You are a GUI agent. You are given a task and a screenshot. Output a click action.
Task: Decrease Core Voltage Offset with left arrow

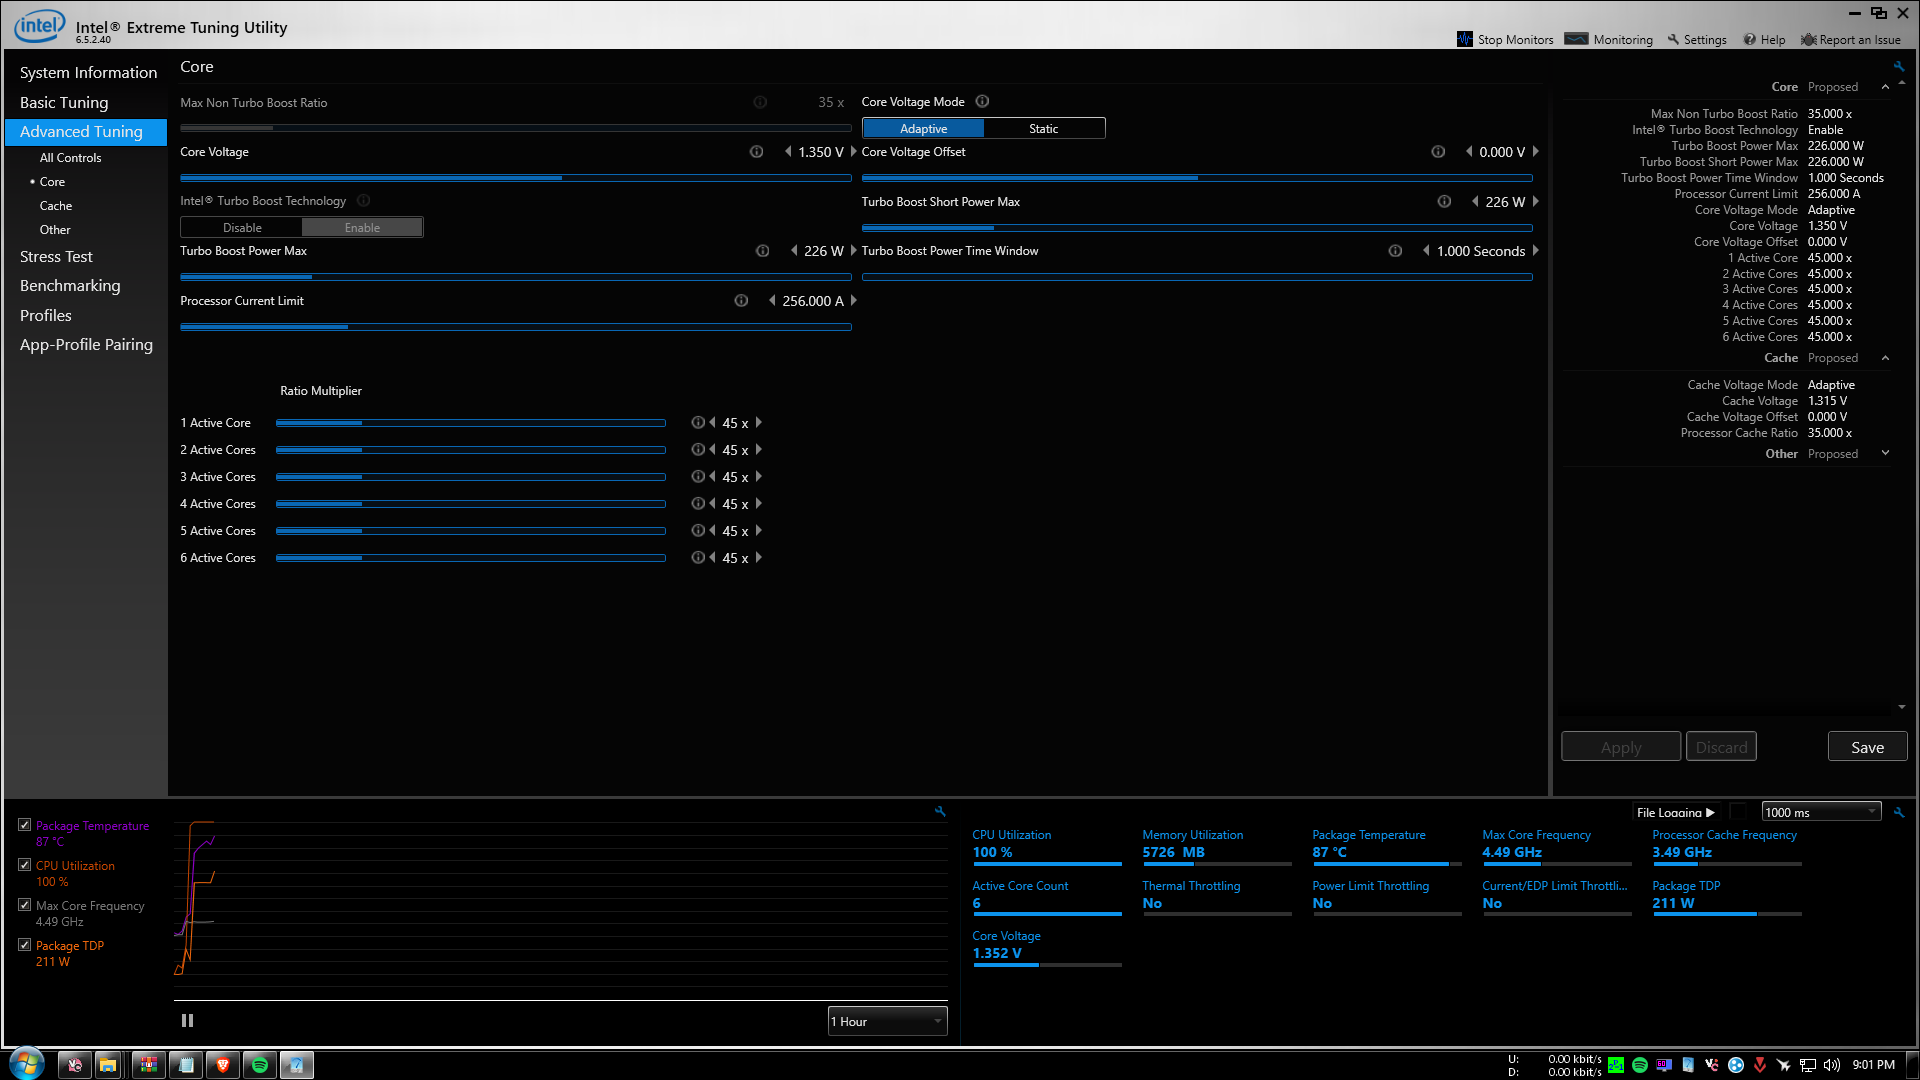[1469, 152]
